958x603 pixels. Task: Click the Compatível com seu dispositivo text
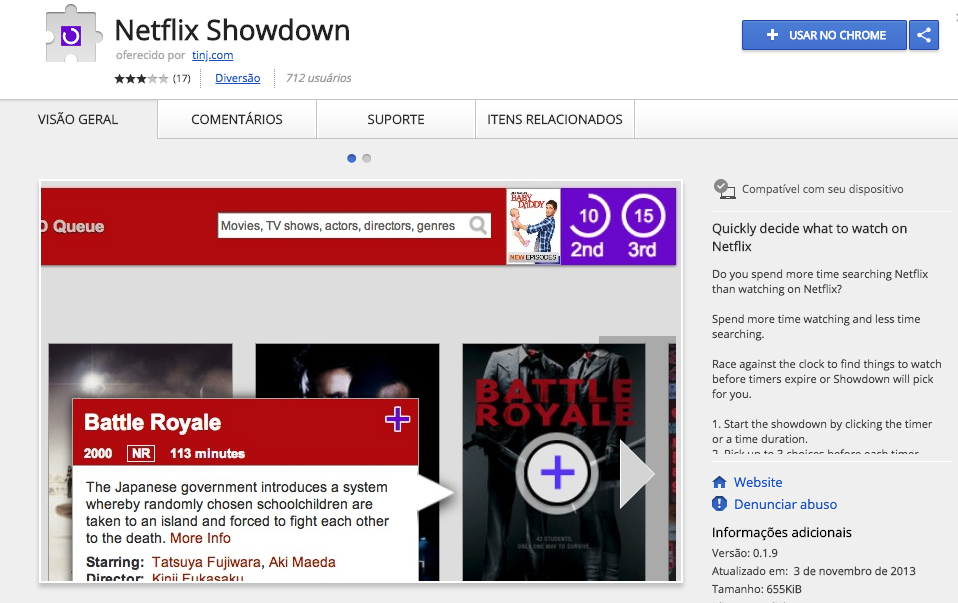coord(822,189)
